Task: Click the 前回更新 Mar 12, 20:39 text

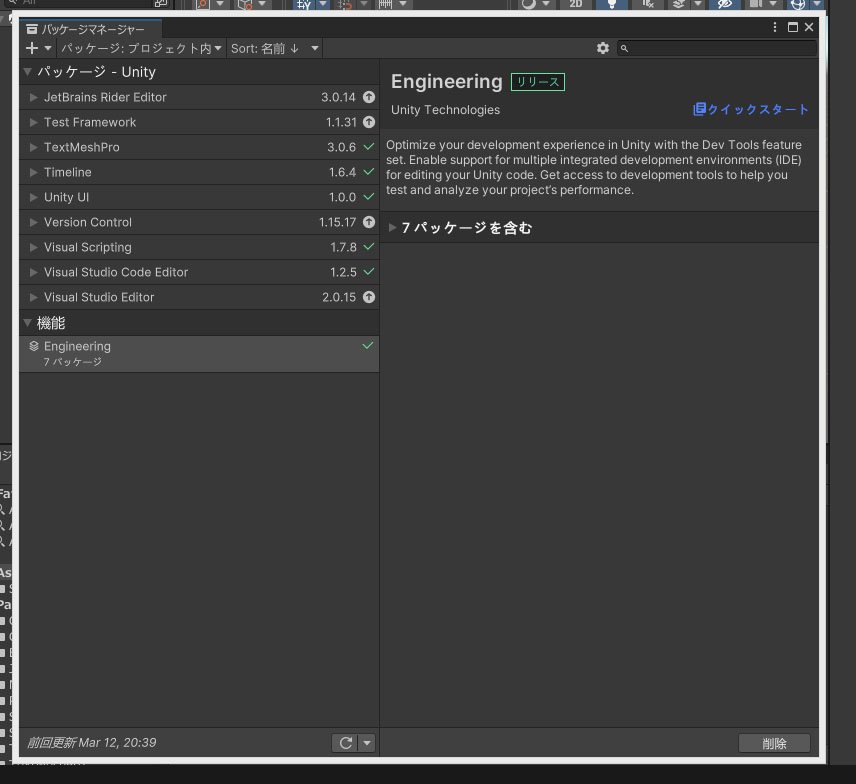Action: coord(92,743)
